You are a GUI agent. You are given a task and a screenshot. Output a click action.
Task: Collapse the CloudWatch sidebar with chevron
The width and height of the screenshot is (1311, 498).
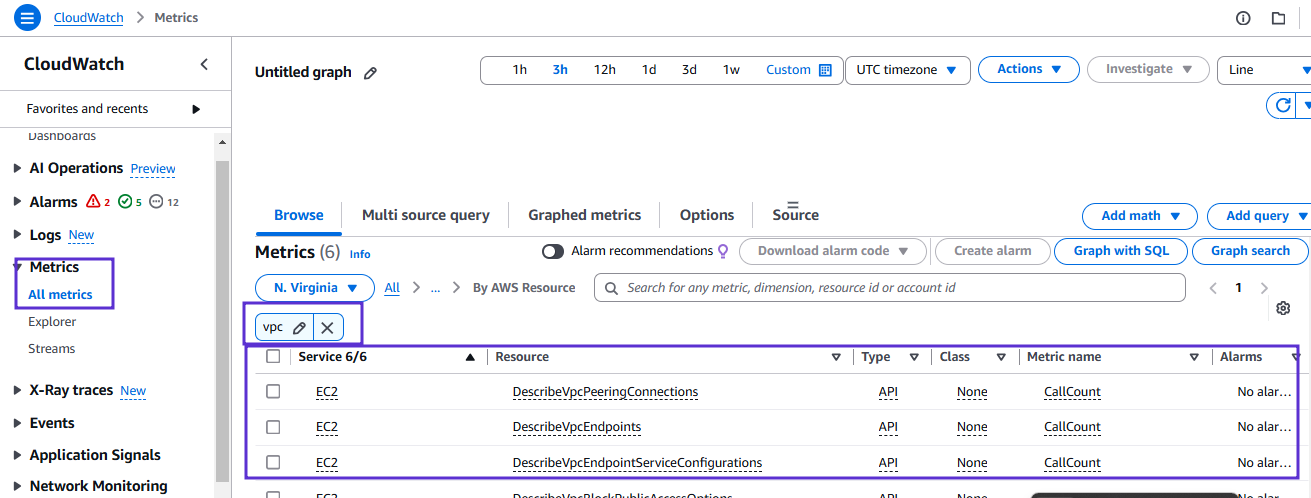[204, 64]
